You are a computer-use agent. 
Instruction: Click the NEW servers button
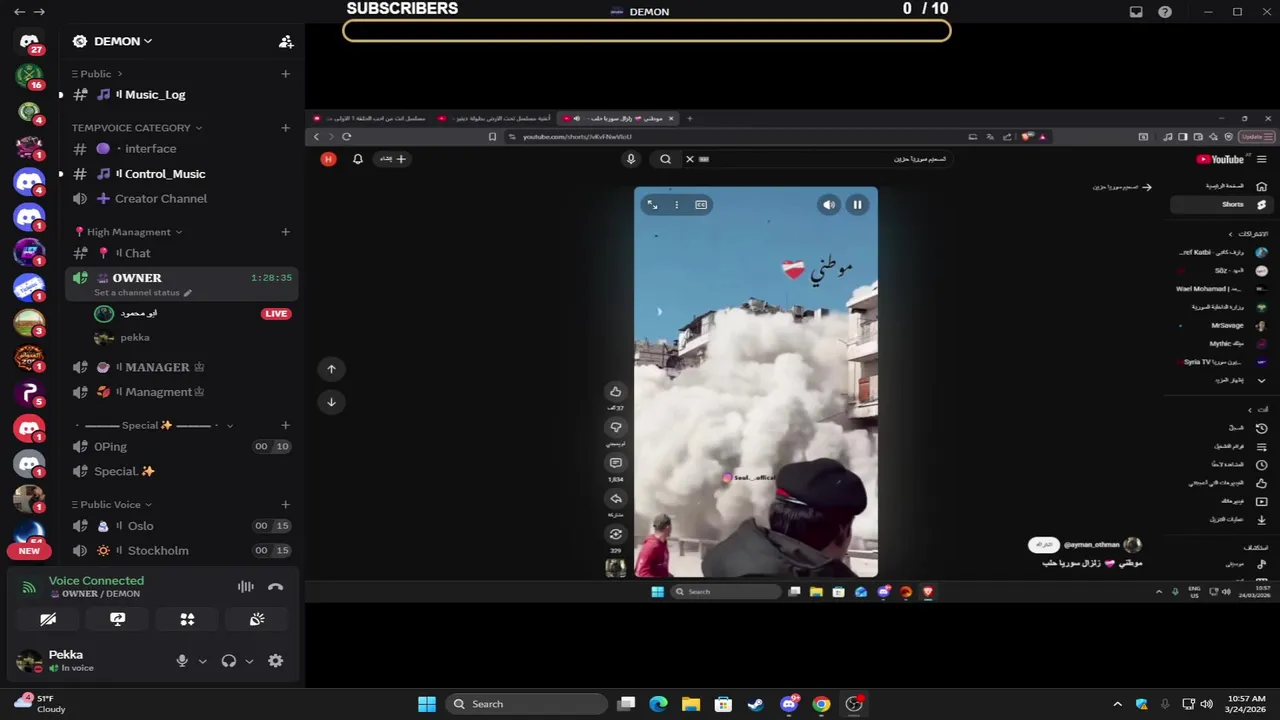29,551
